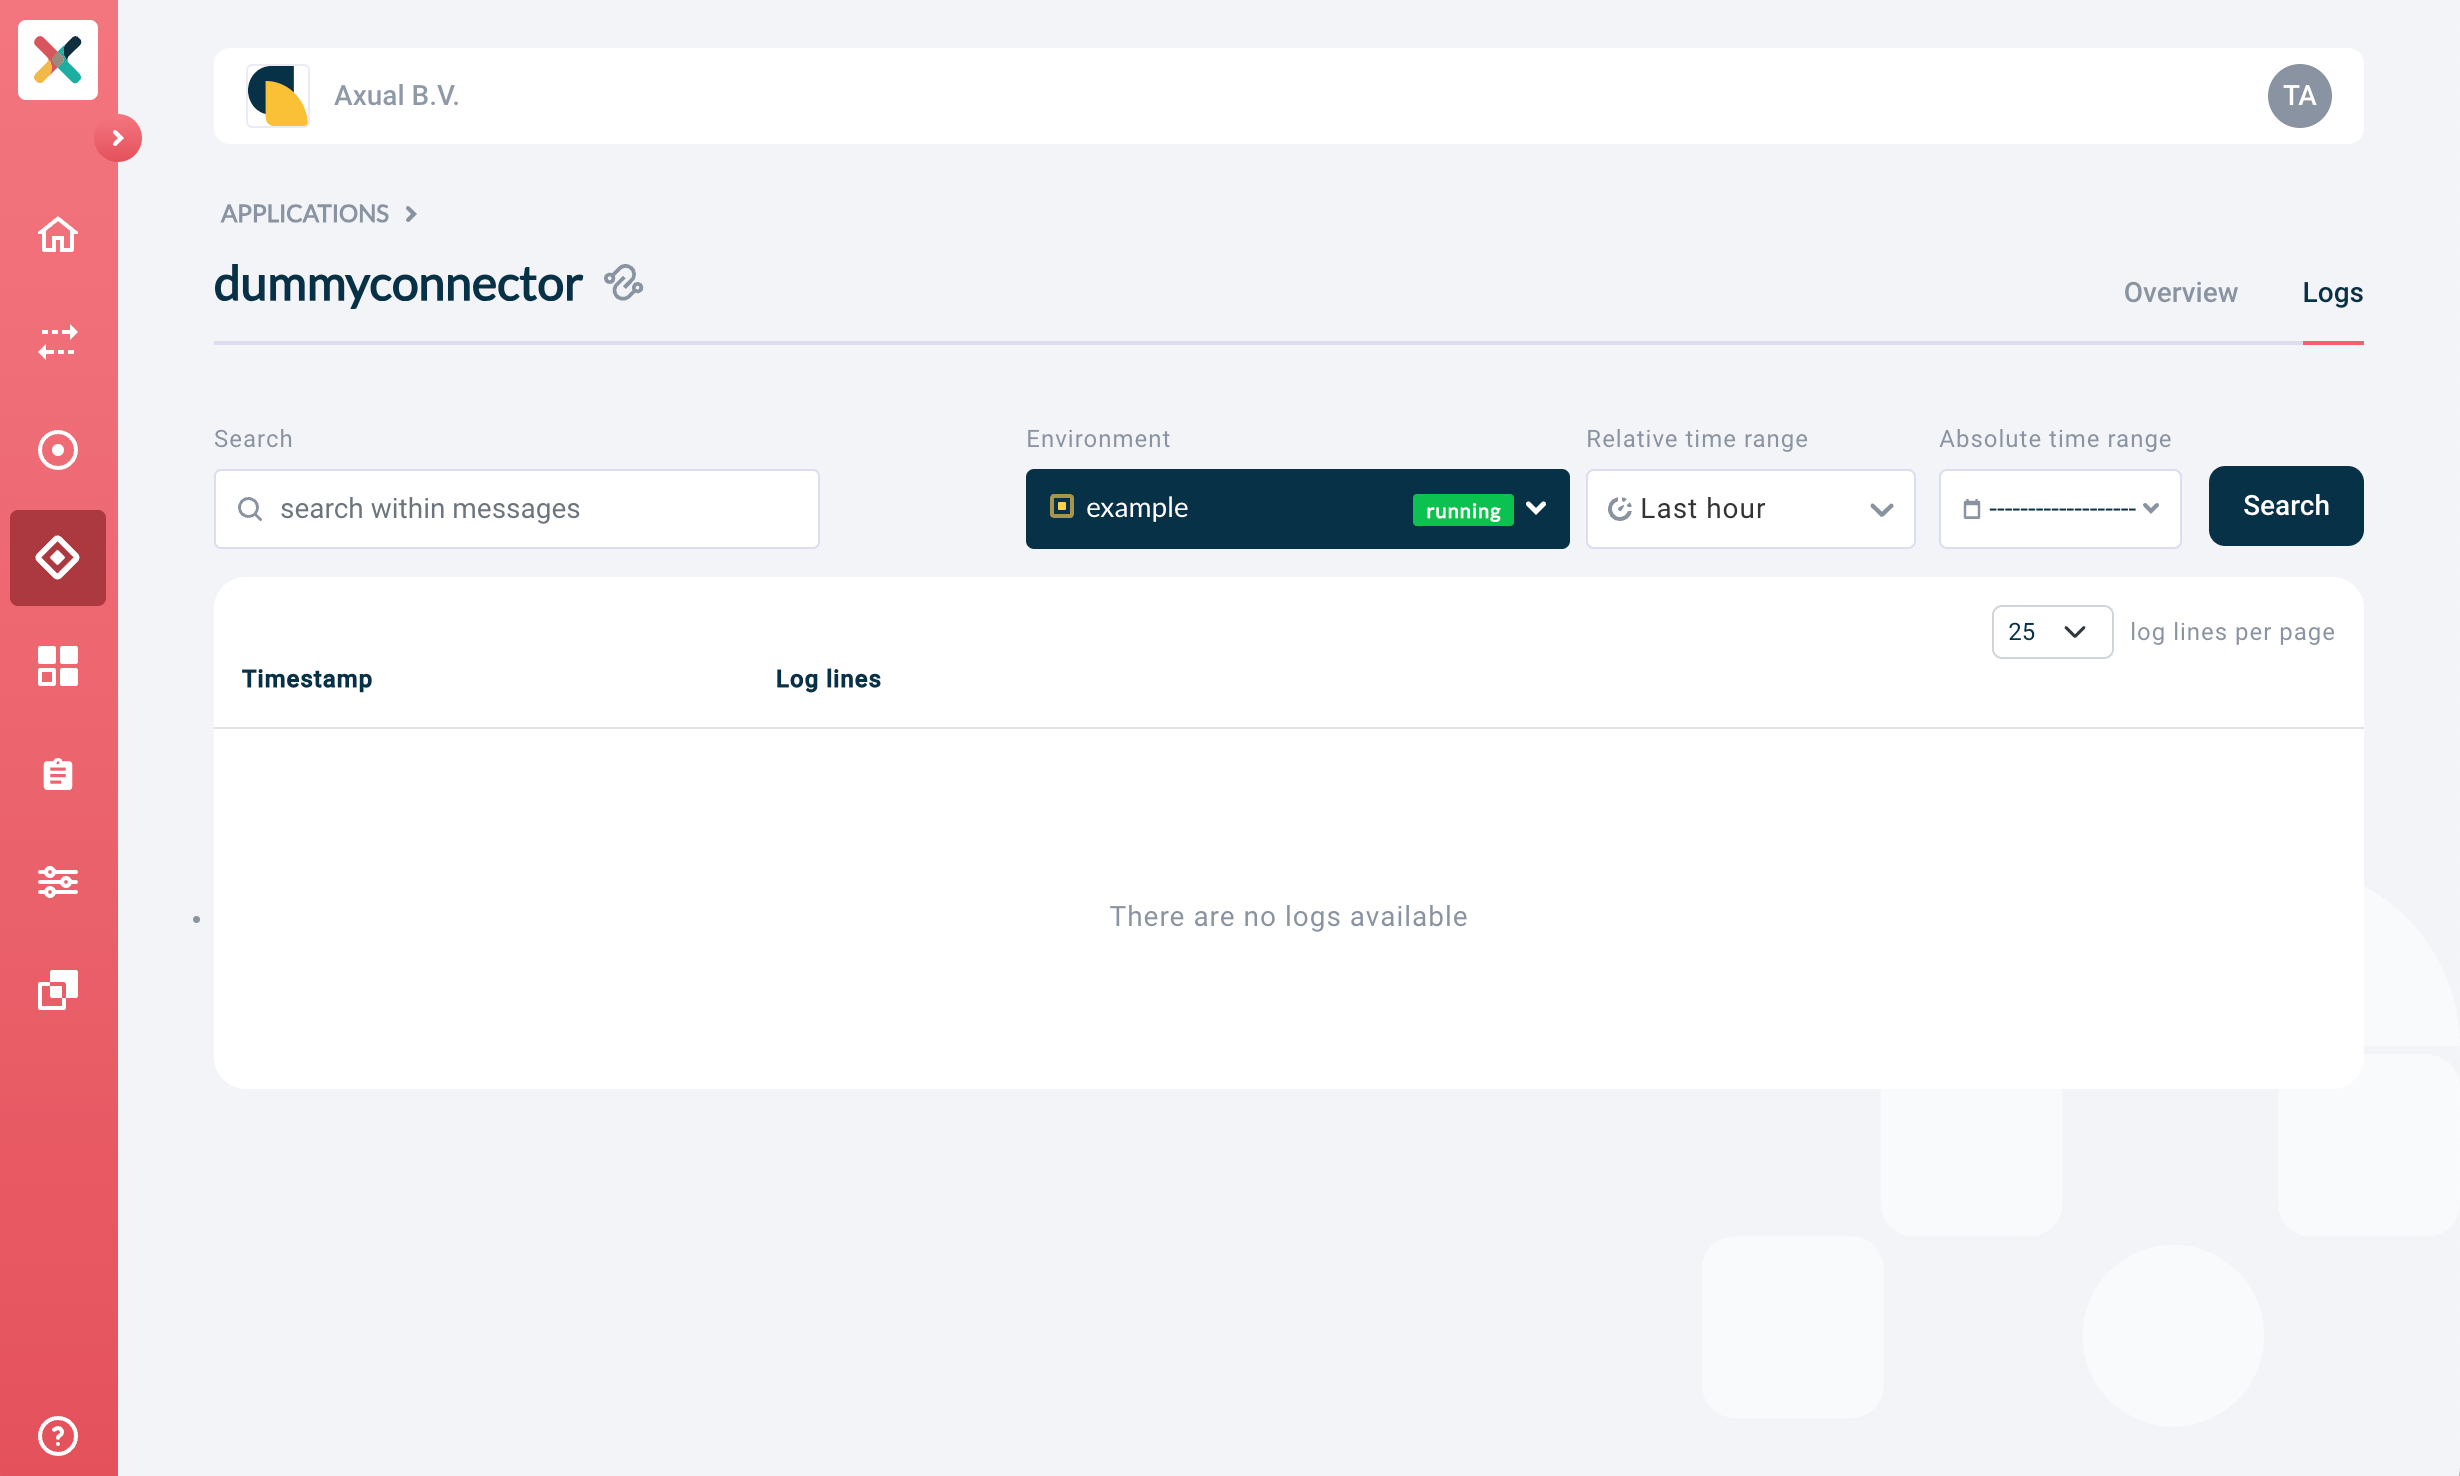This screenshot has width=2460, height=1476.
Task: Expand the example environment dropdown
Action: 1536,509
